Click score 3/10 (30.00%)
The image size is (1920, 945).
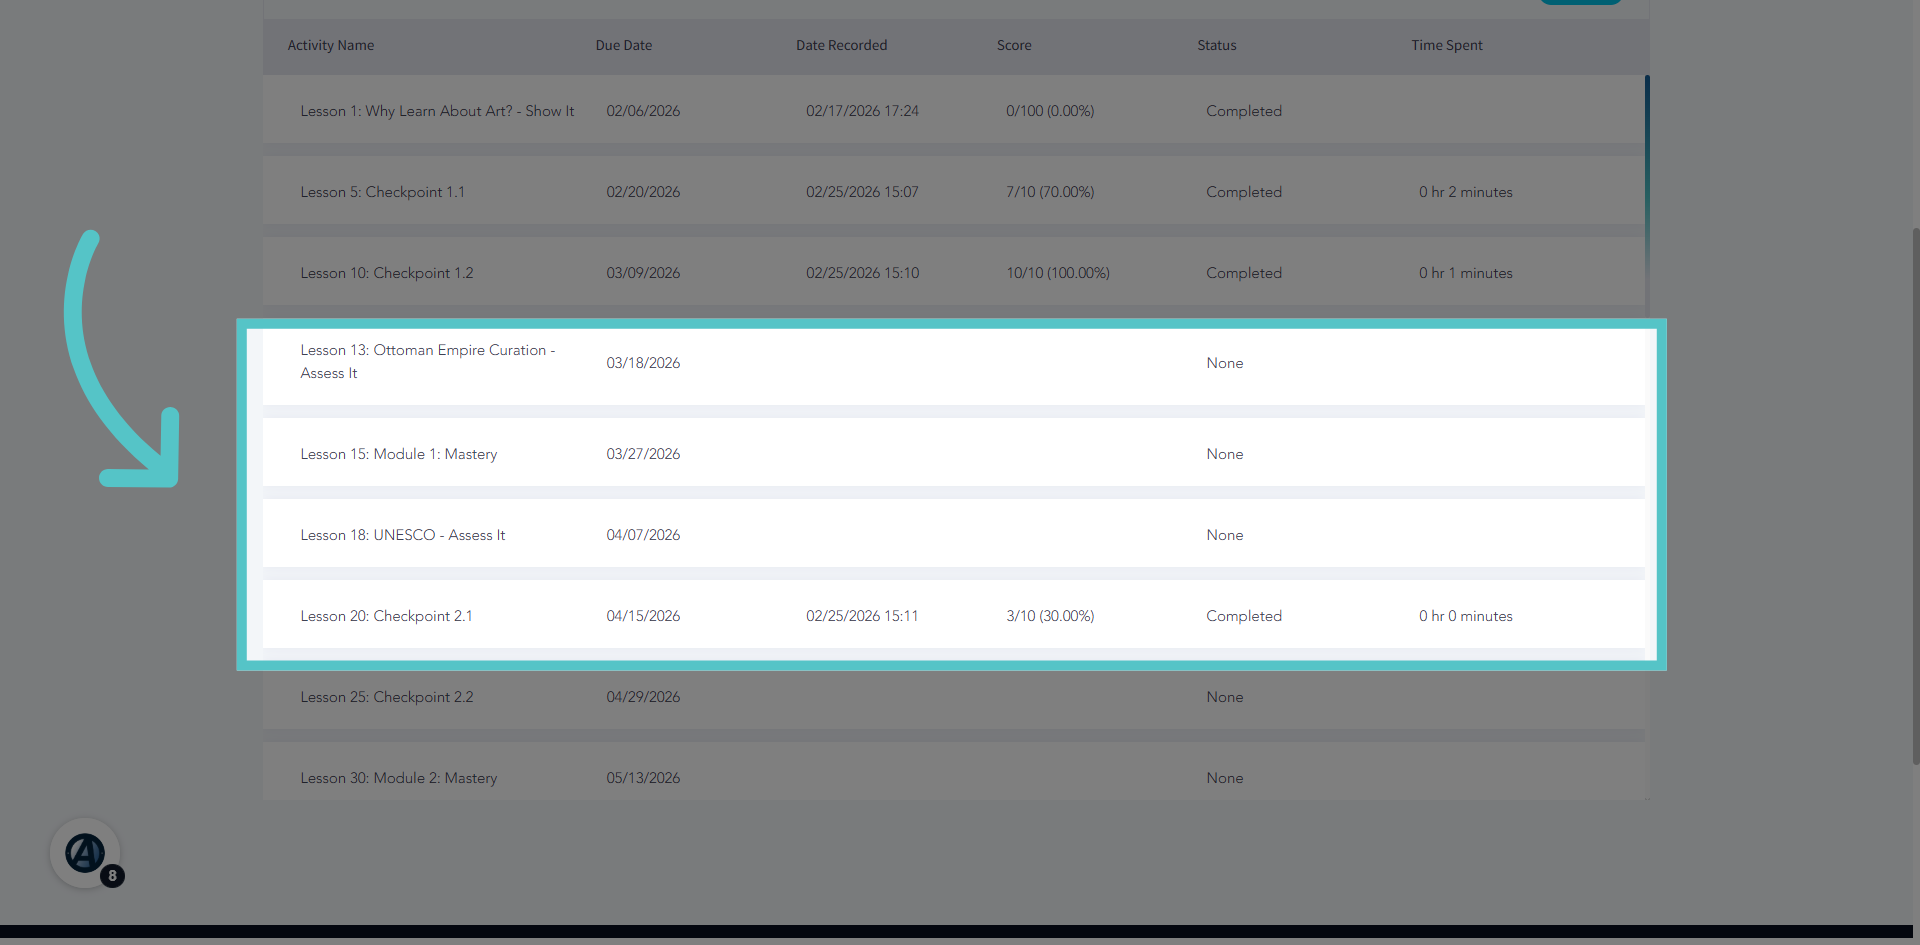(1050, 616)
